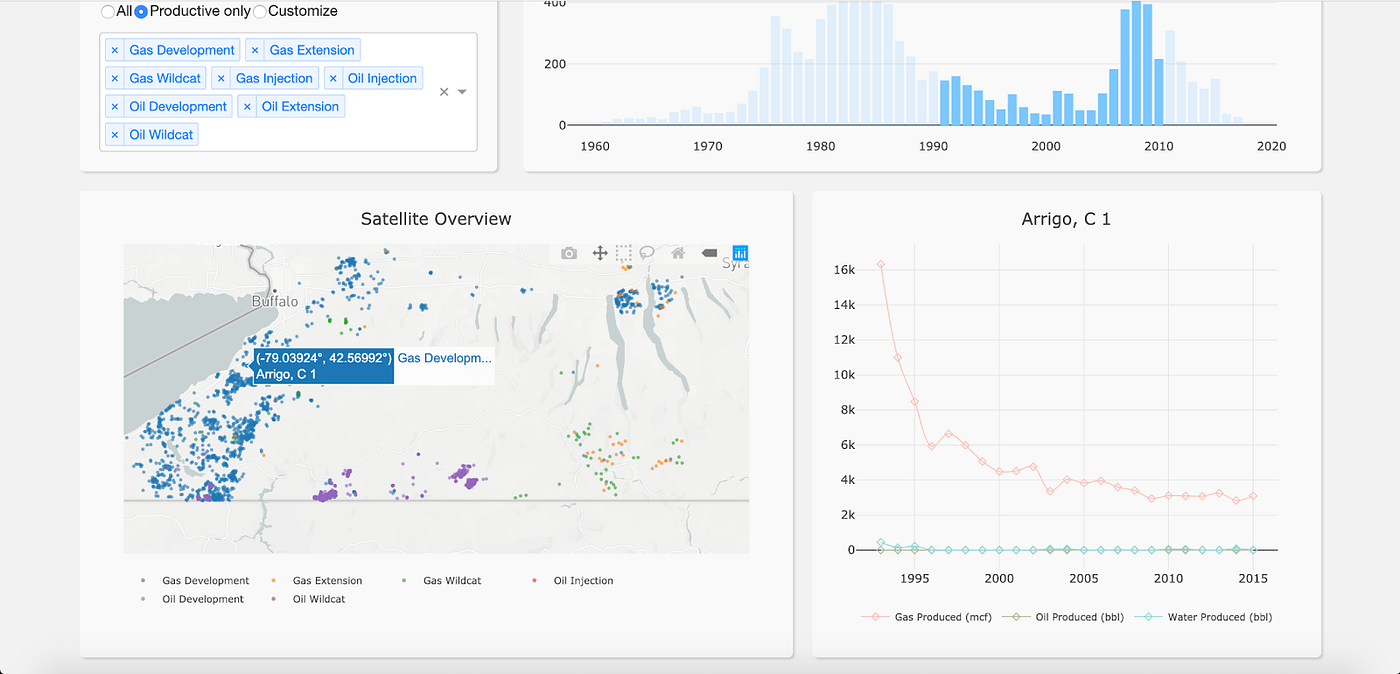Reset the map view with the home icon
The image size is (1400, 674).
677,253
